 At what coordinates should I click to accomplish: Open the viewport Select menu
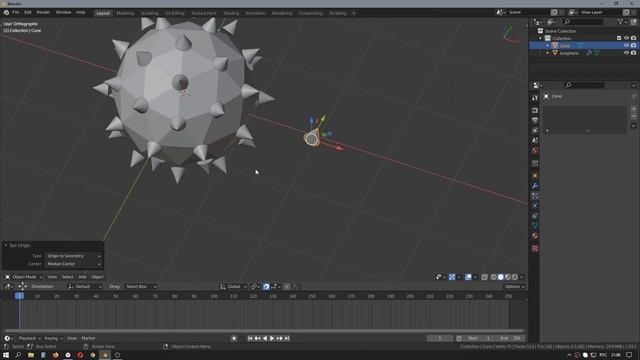click(x=67, y=277)
